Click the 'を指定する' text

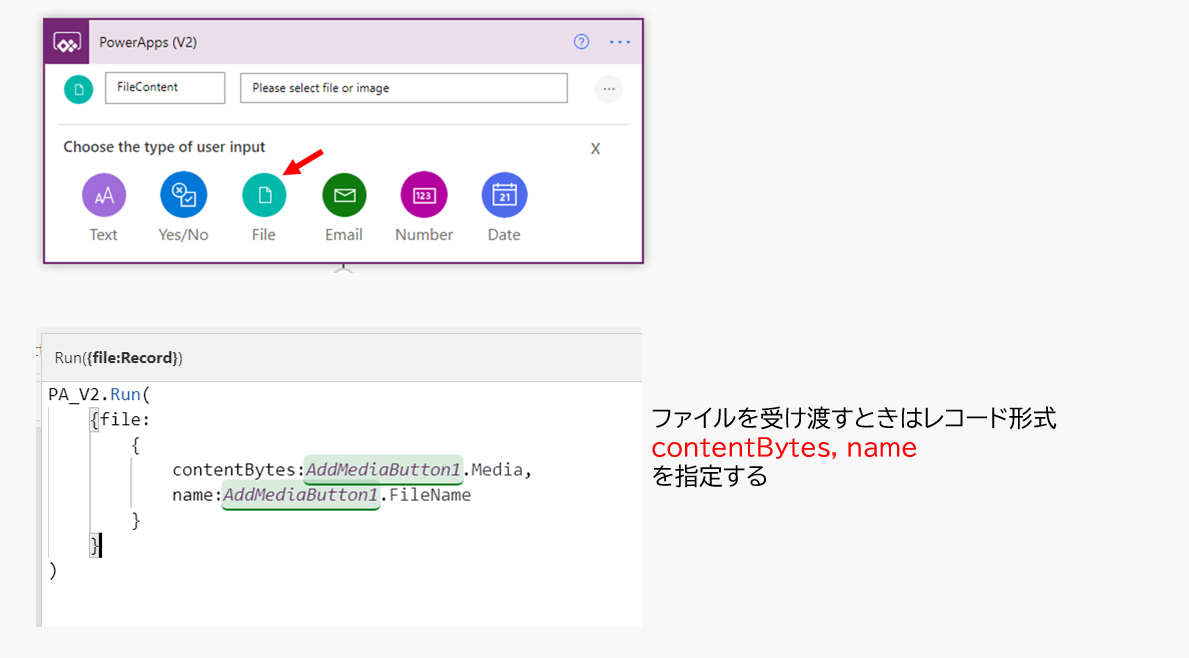(x=710, y=476)
